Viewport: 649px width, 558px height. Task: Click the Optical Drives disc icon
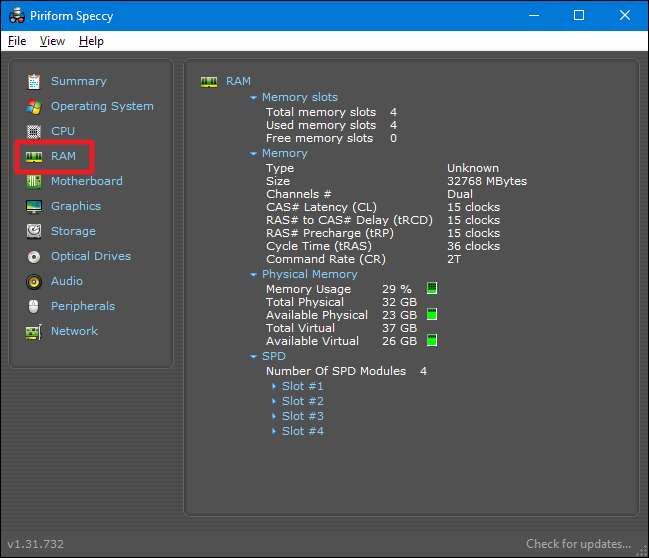pos(34,256)
